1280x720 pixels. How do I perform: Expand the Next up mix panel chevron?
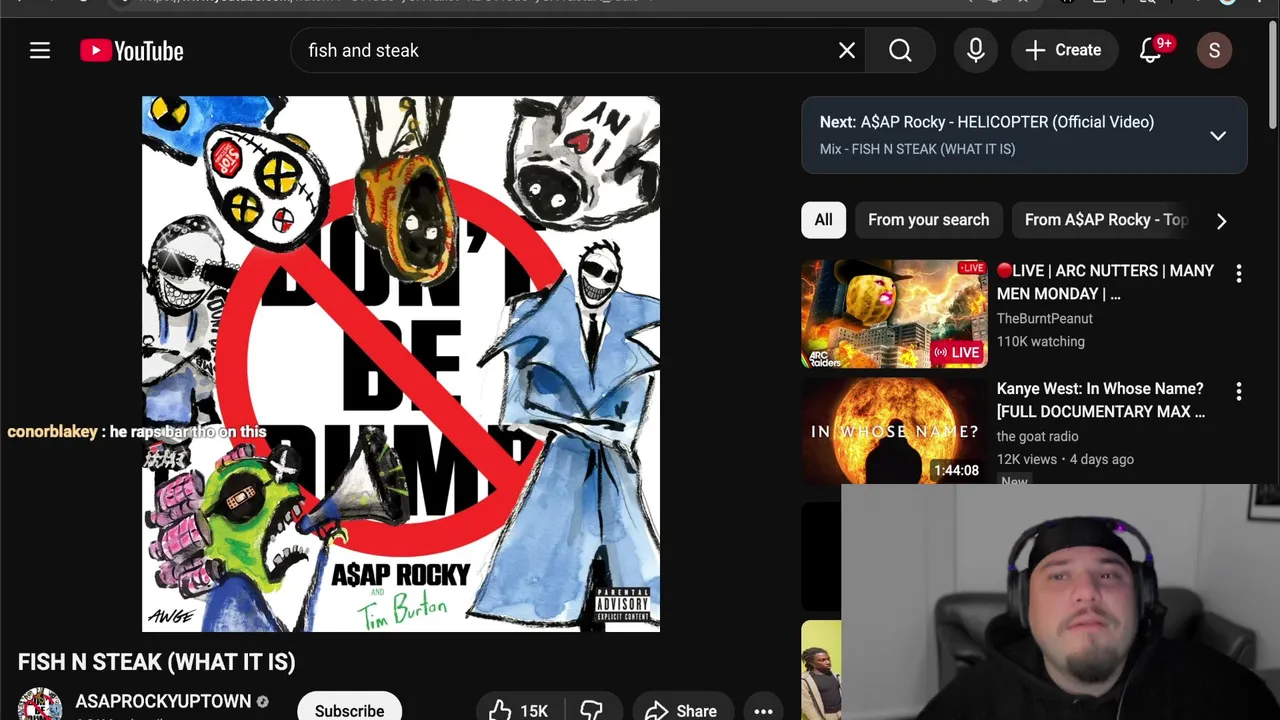pyautogui.click(x=1218, y=136)
